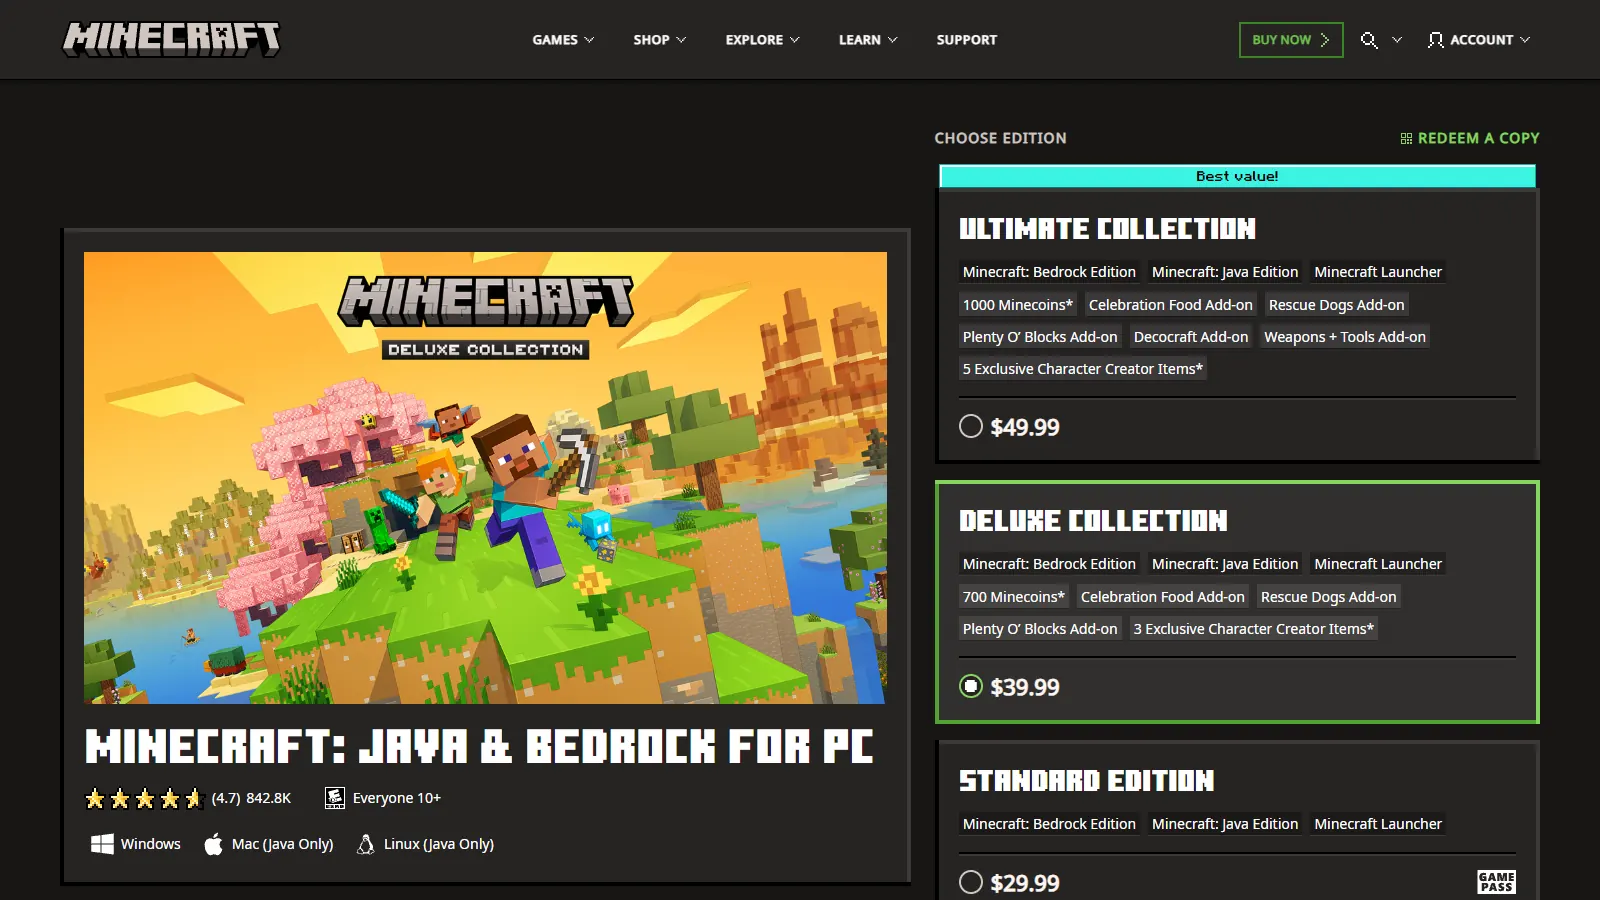Click the Linux penguin platform icon
1600x900 pixels.
coord(366,844)
